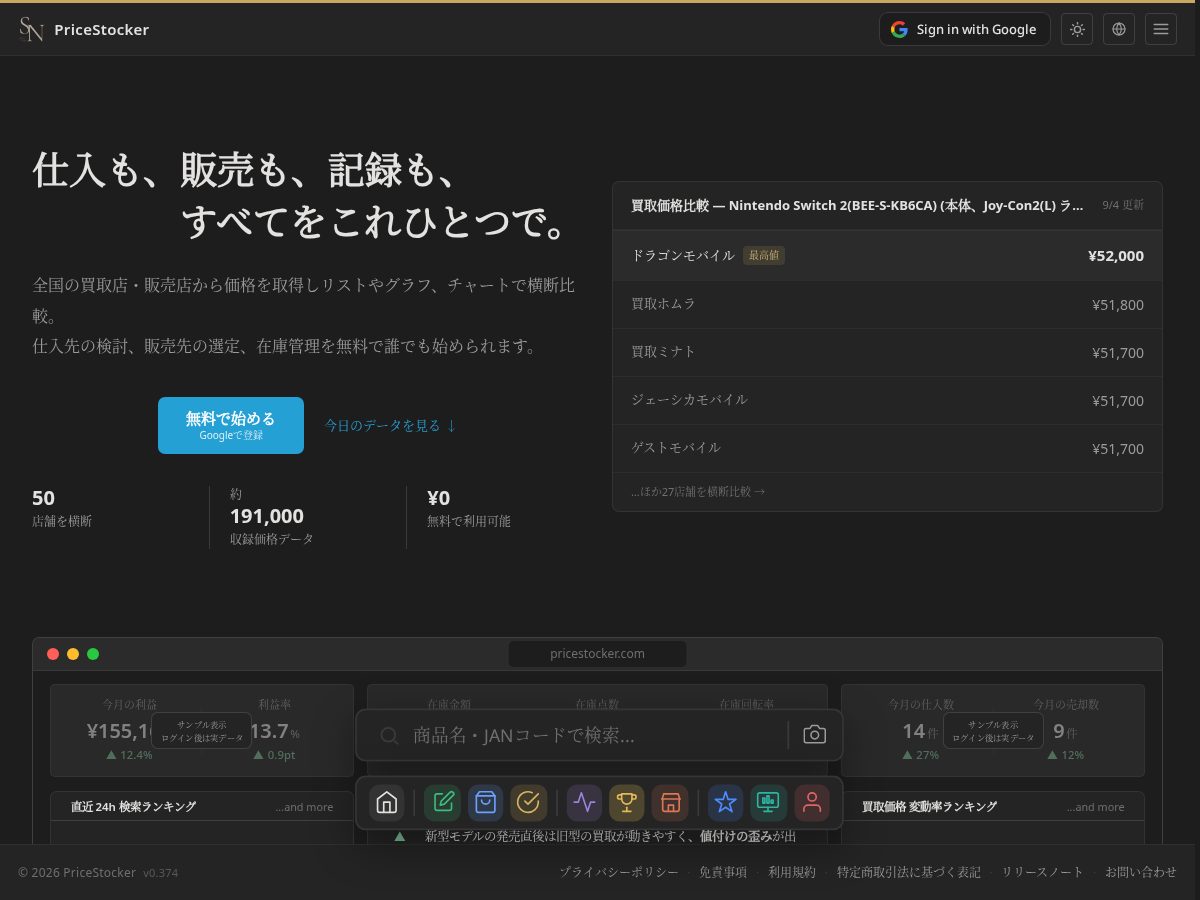Click the orange store dock icon
1200x900 pixels.
click(670, 802)
